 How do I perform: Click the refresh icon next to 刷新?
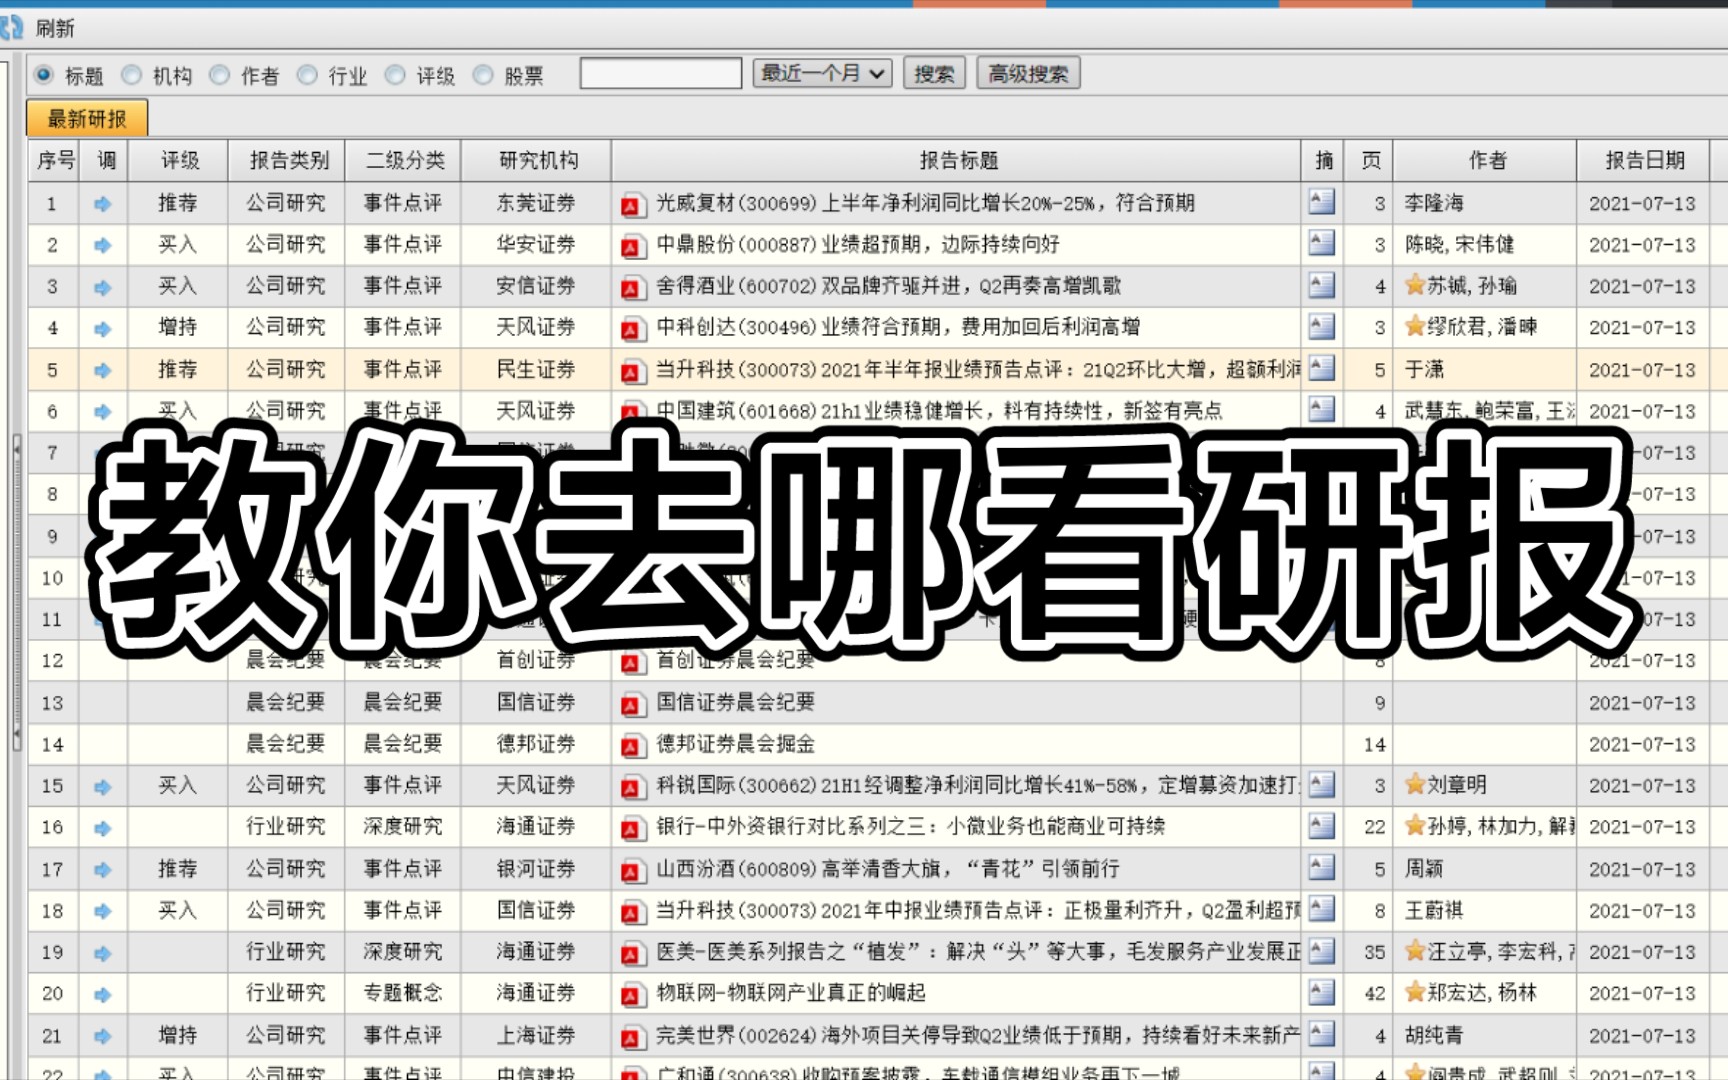10,27
